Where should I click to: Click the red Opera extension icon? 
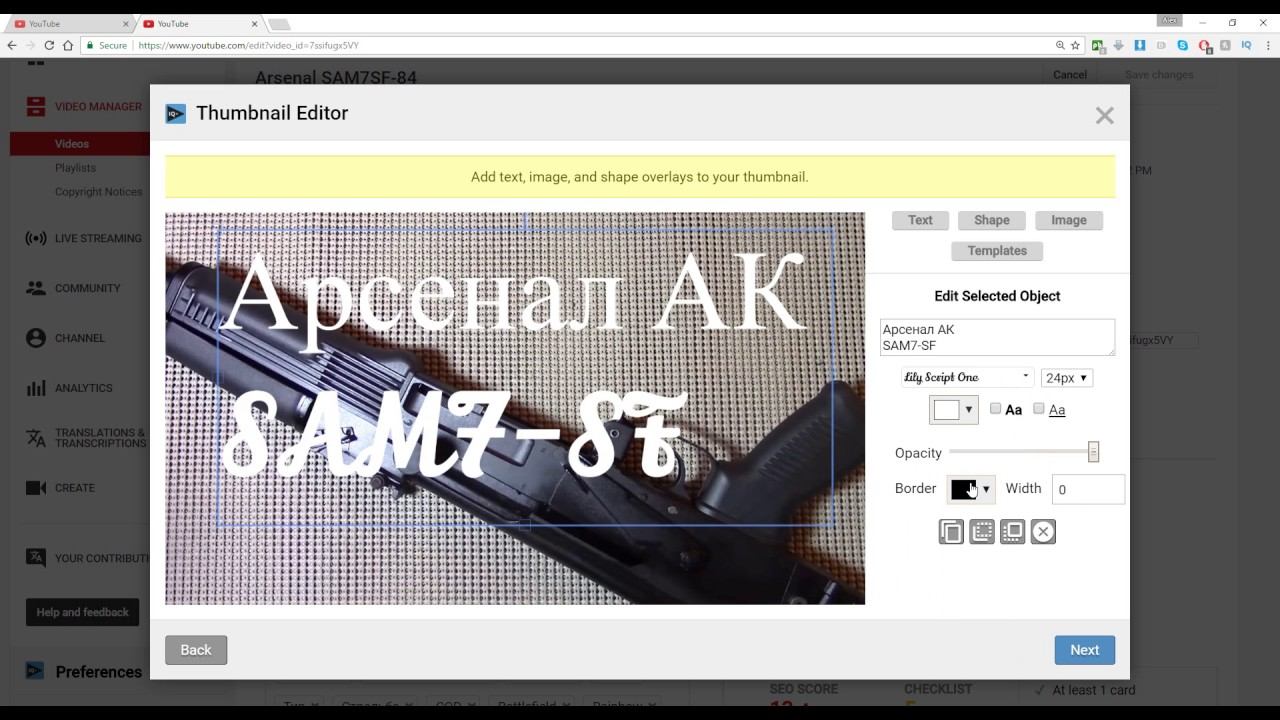1204,46
